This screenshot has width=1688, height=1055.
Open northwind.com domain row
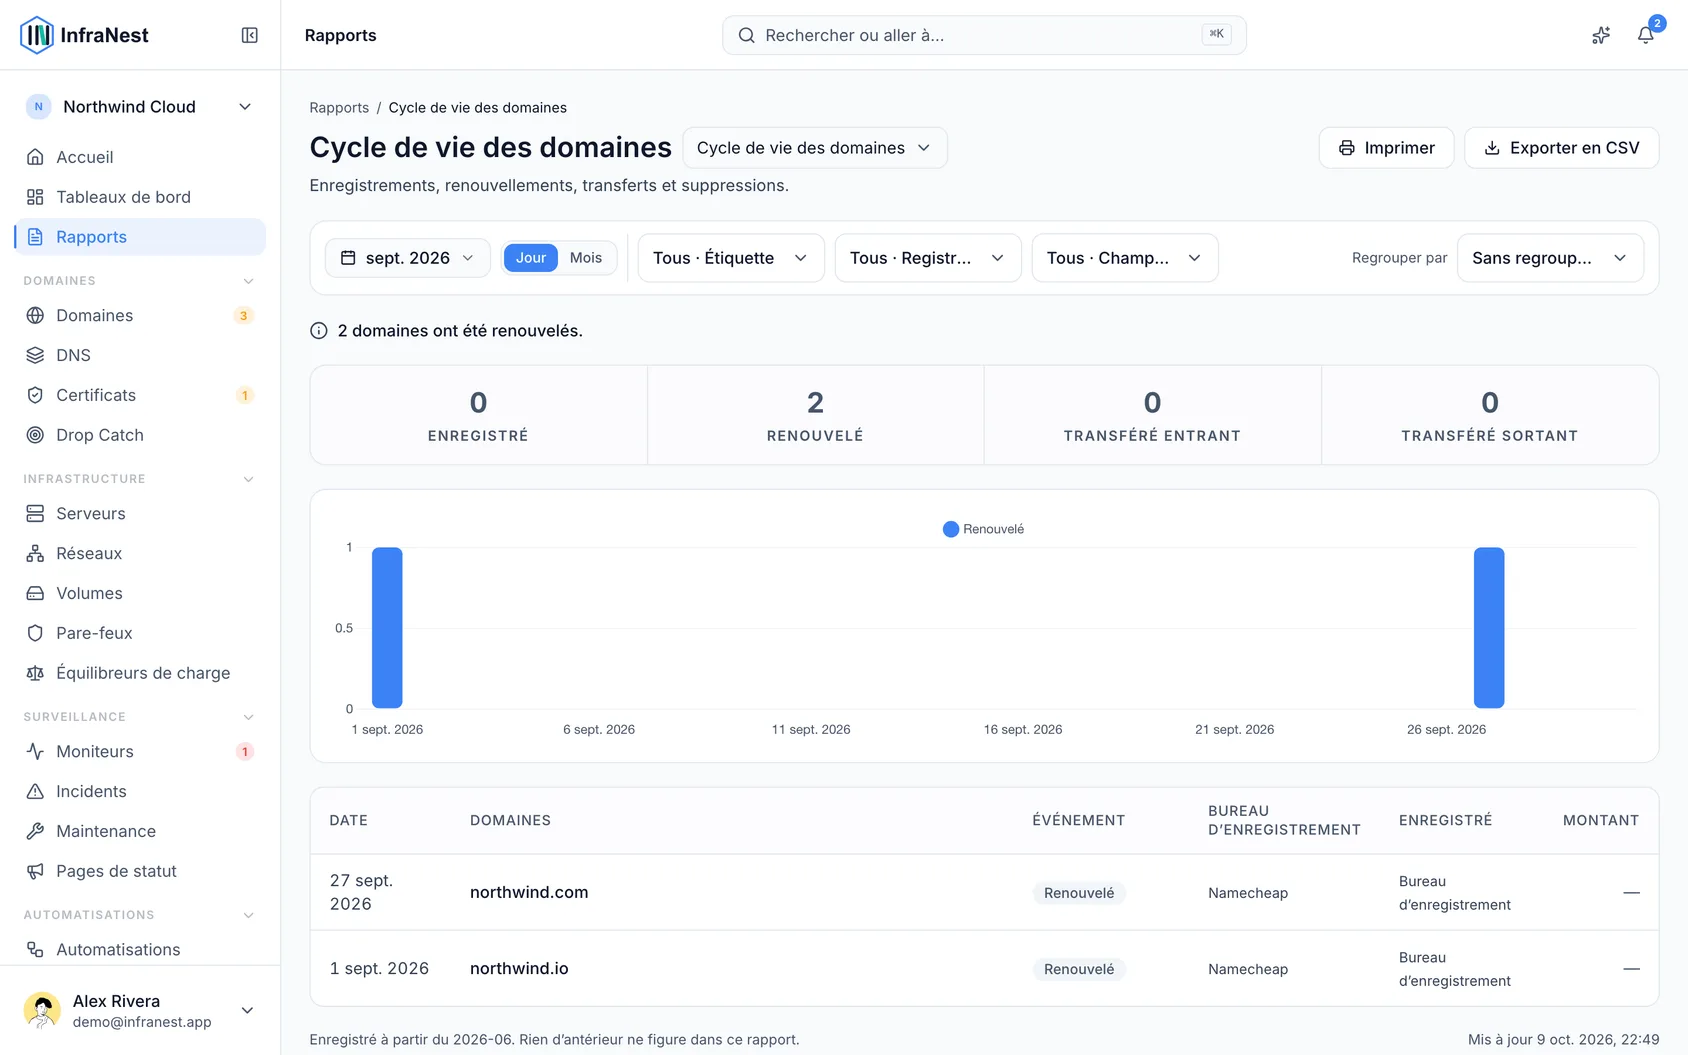pos(984,892)
